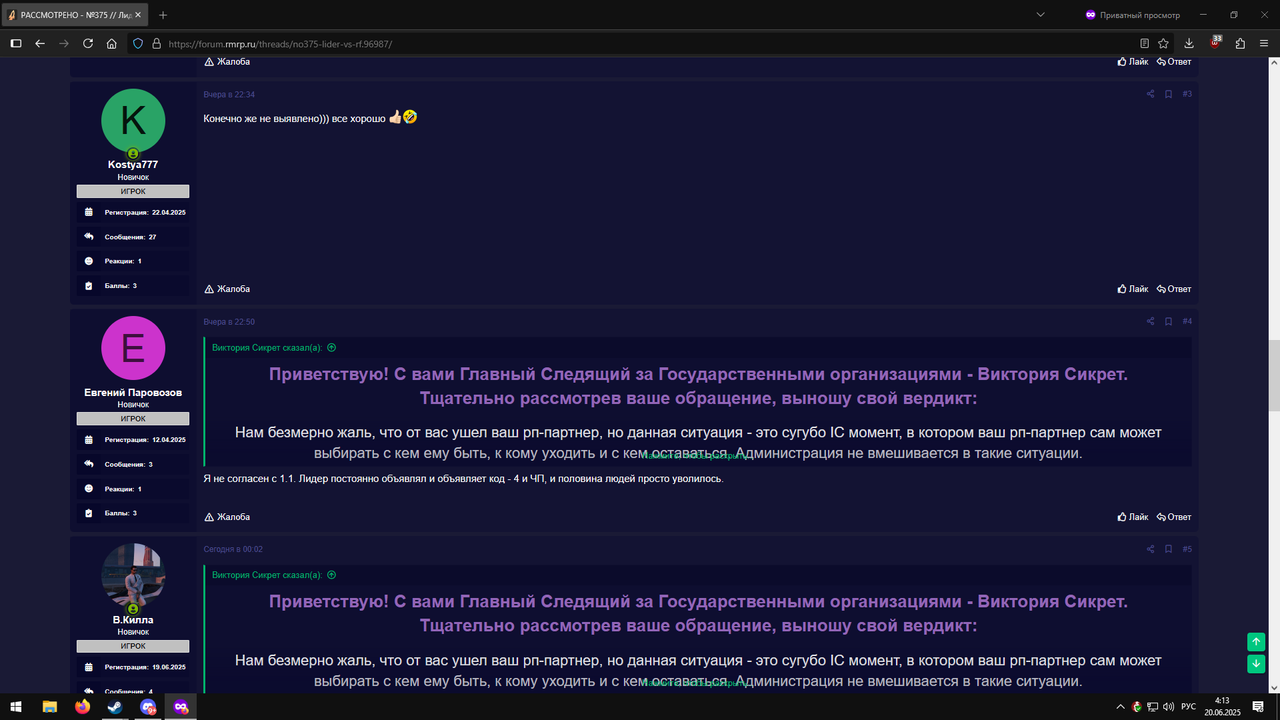Toggle reader view for this page
1280x720 pixels.
coord(1142,43)
